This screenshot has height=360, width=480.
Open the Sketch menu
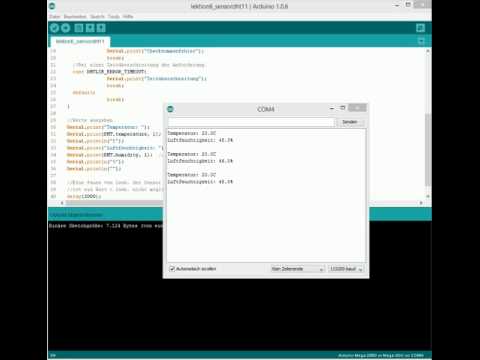pyautogui.click(x=97, y=16)
